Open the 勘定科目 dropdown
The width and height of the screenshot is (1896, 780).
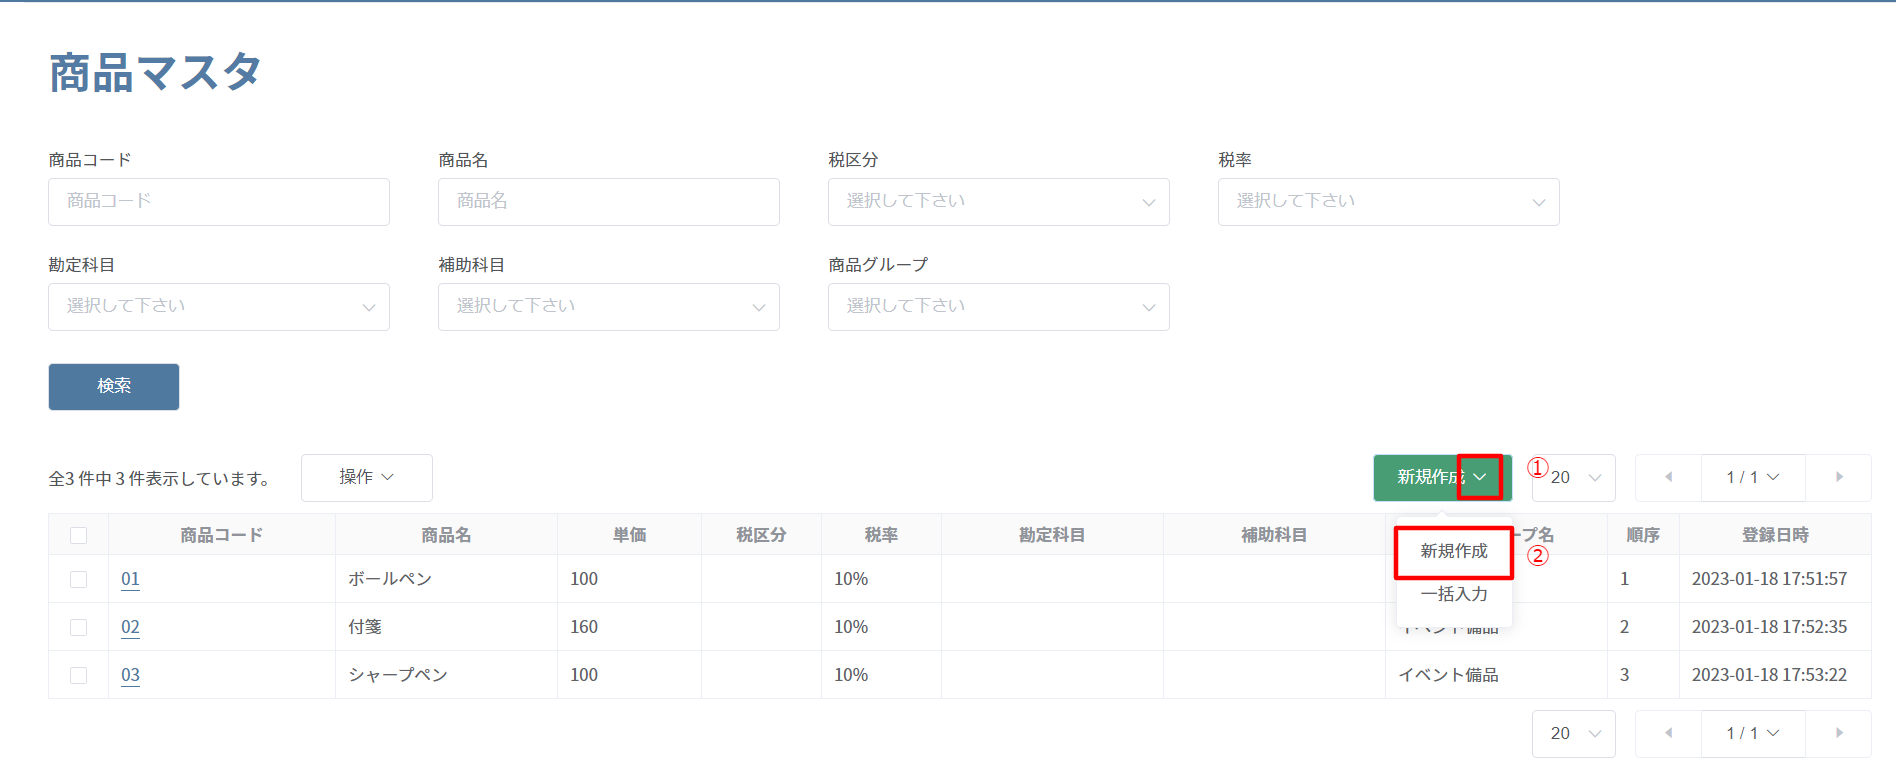click(x=219, y=307)
